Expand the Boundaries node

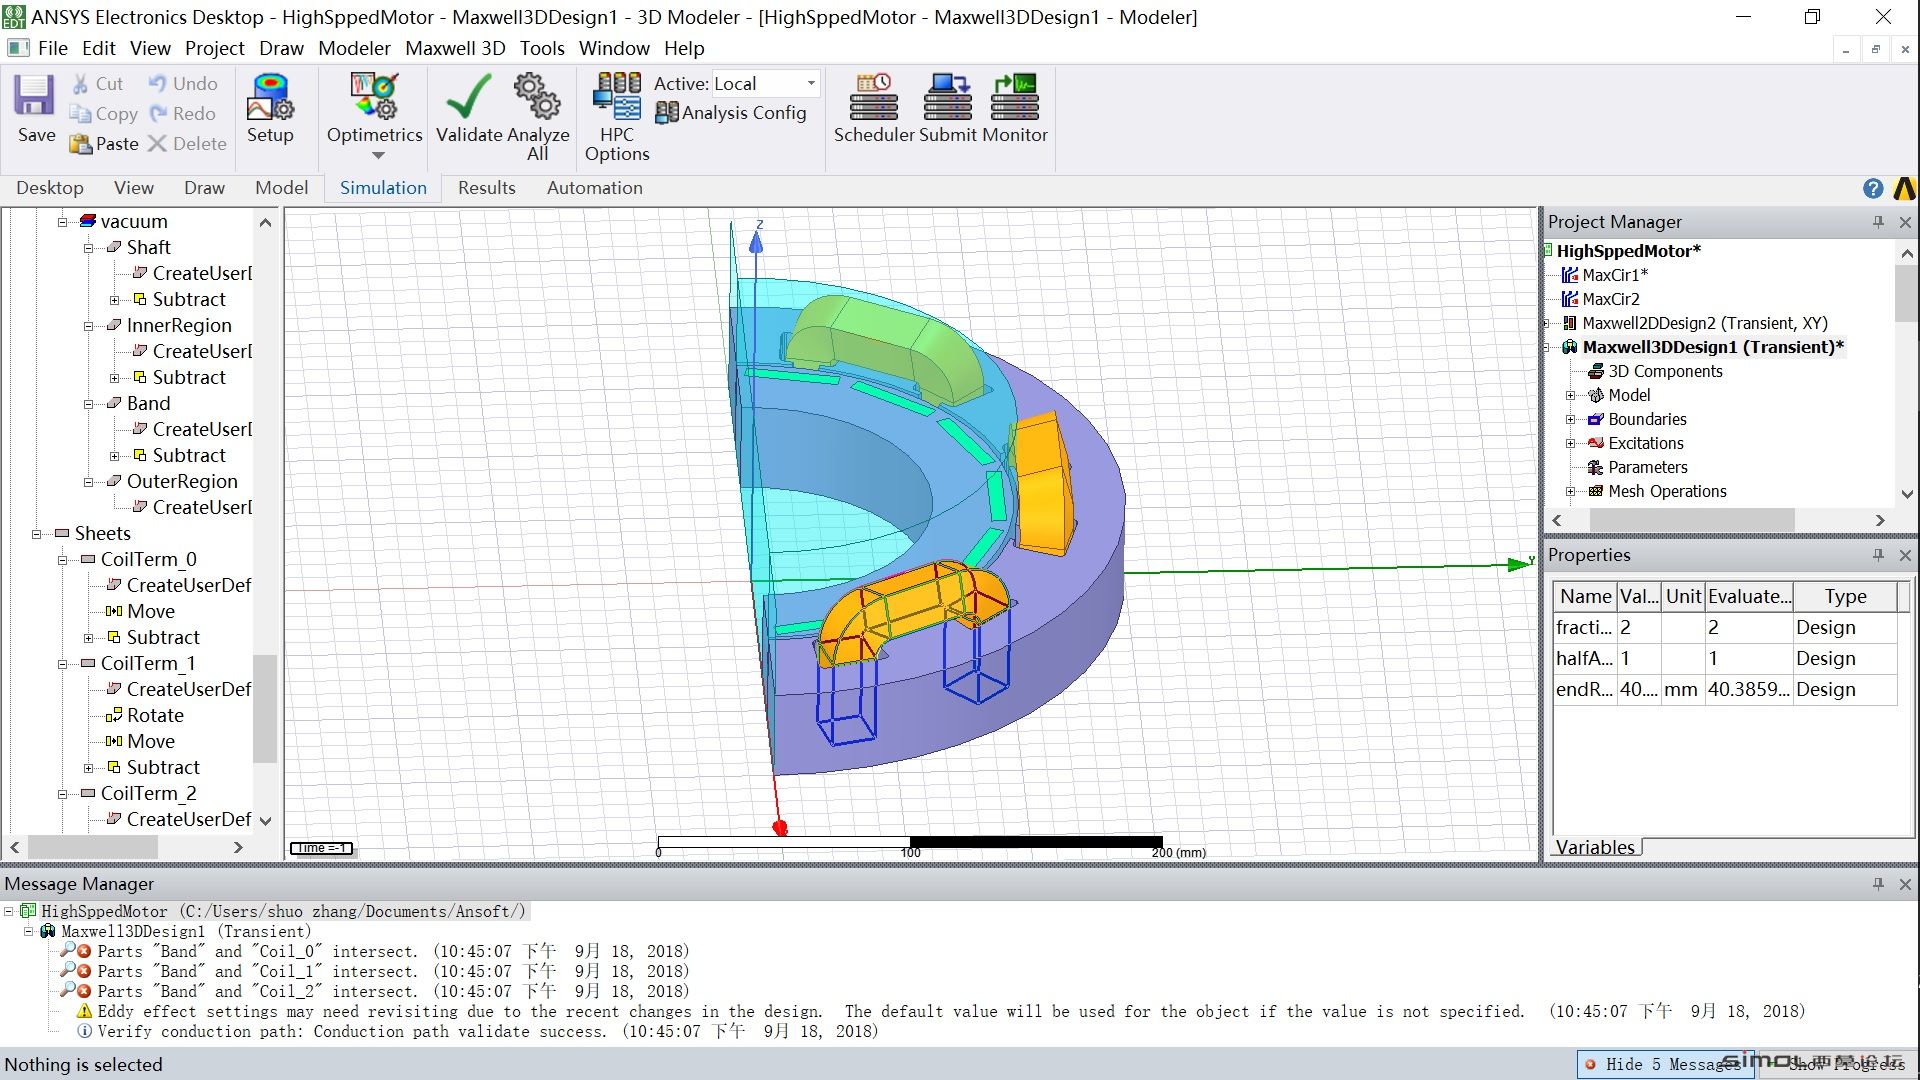point(1570,420)
